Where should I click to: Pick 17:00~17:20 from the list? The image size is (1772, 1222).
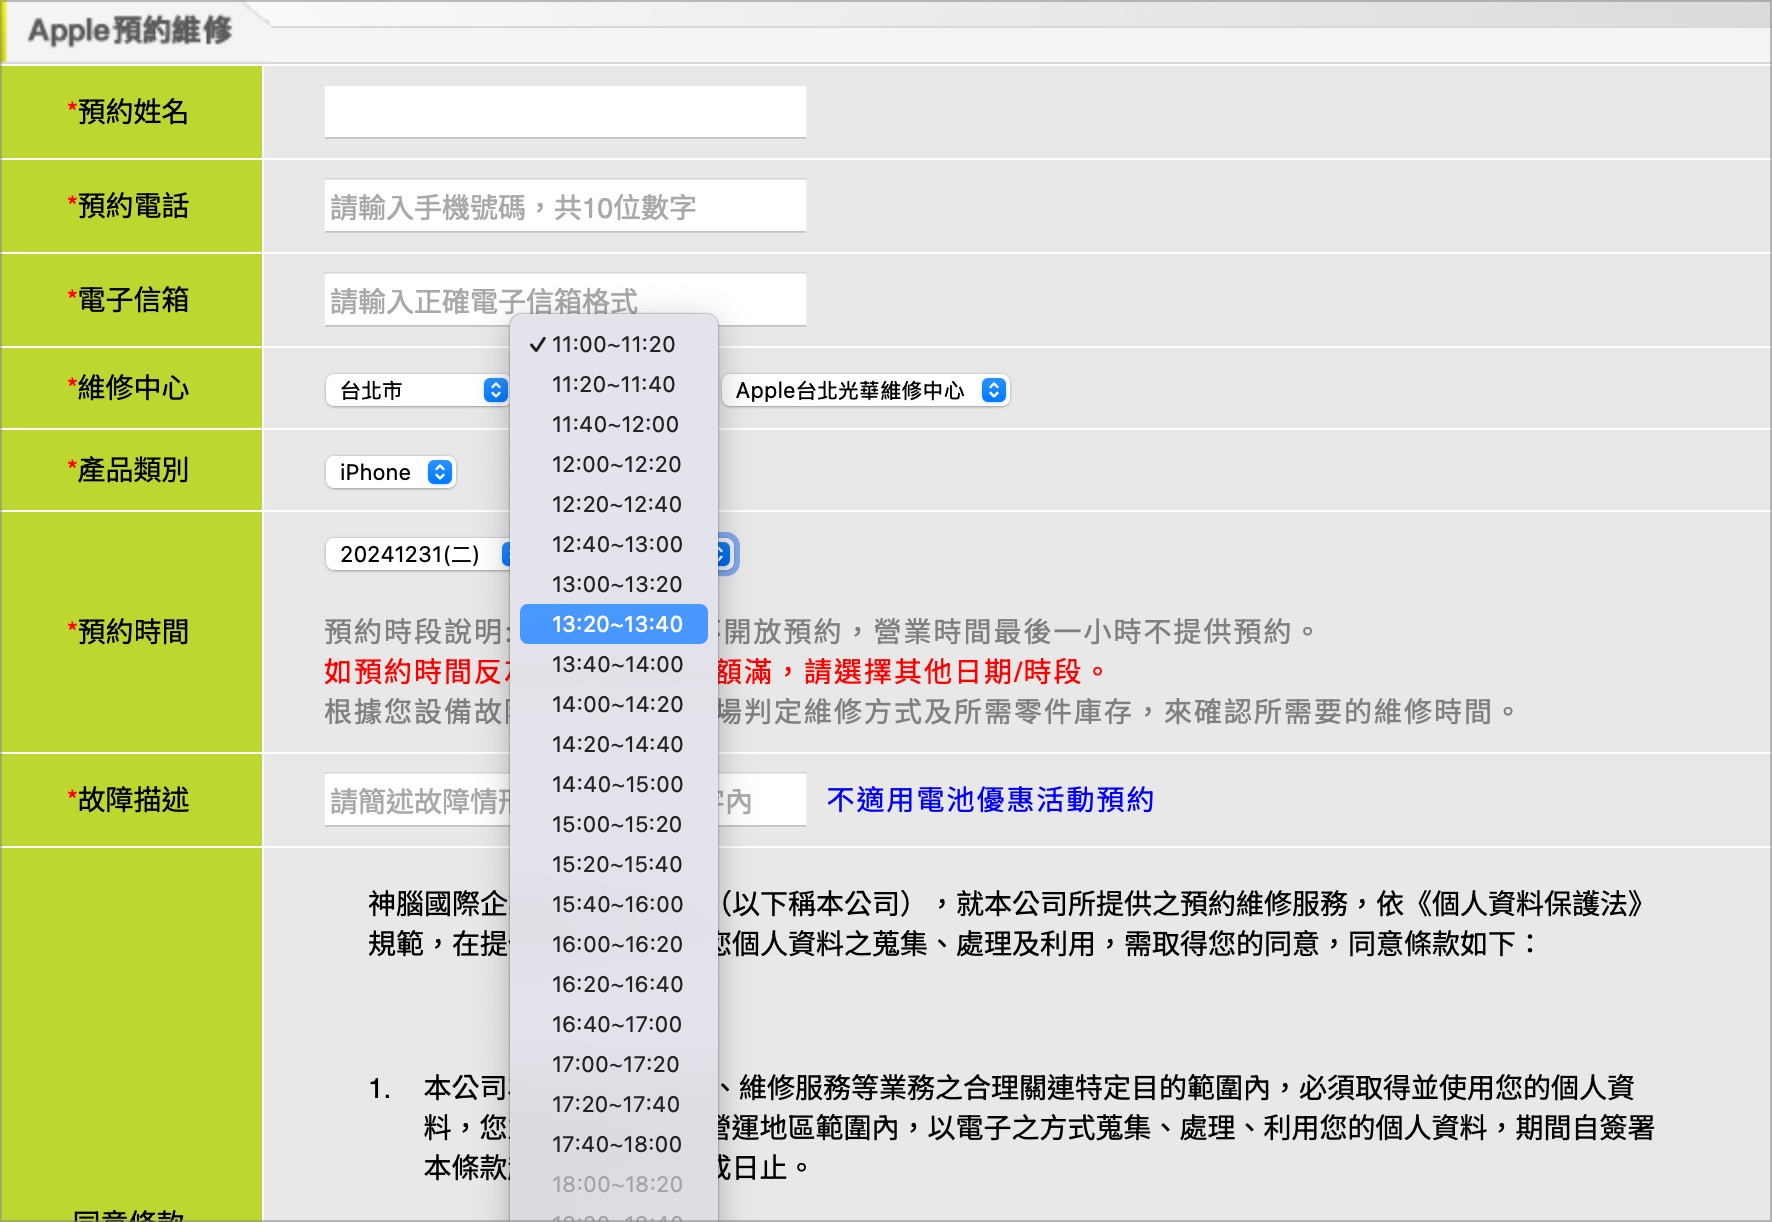(x=613, y=1064)
